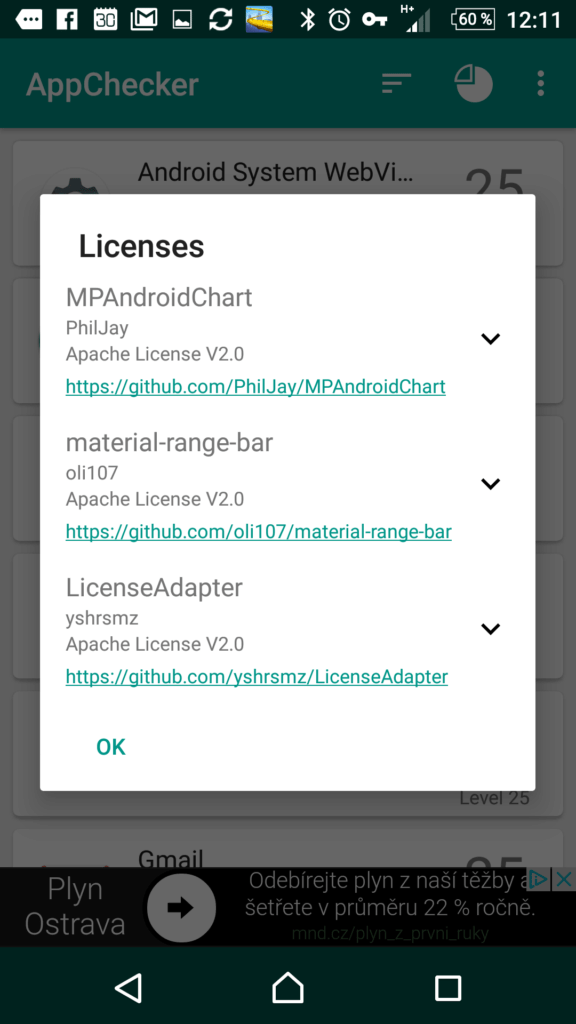Close the ad with X icon

564,879
